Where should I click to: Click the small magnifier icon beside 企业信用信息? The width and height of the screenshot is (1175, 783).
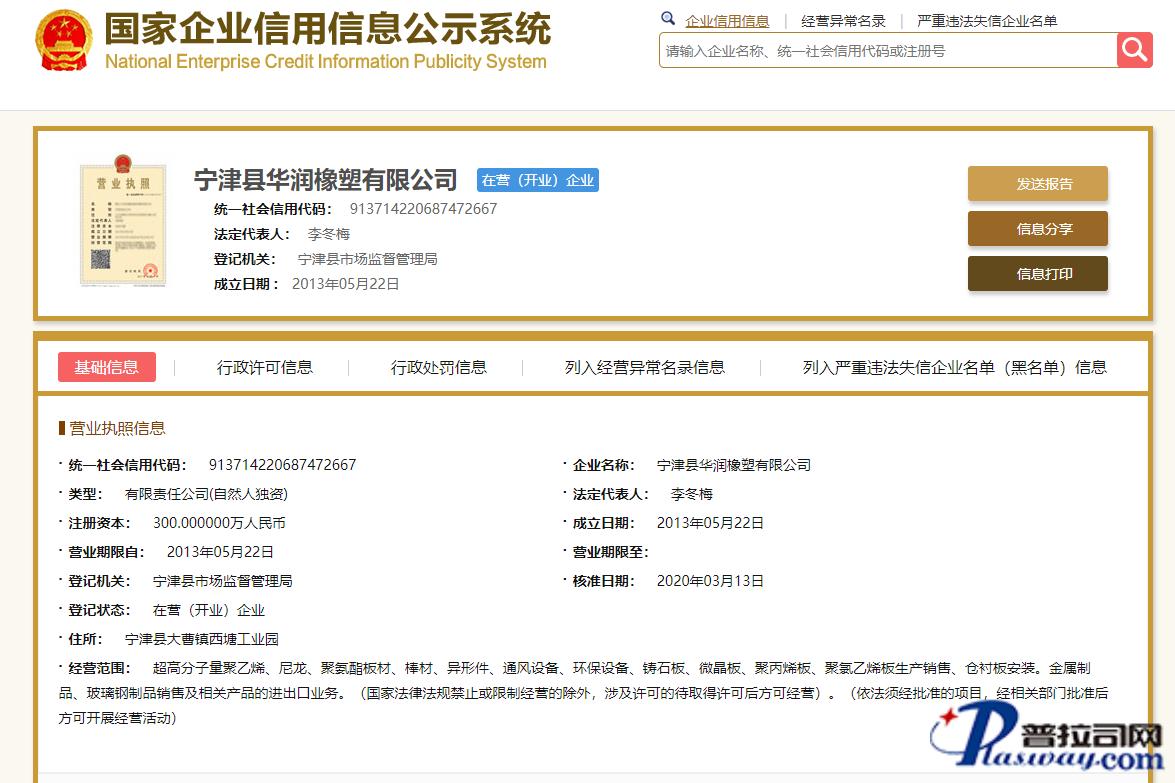(668, 19)
